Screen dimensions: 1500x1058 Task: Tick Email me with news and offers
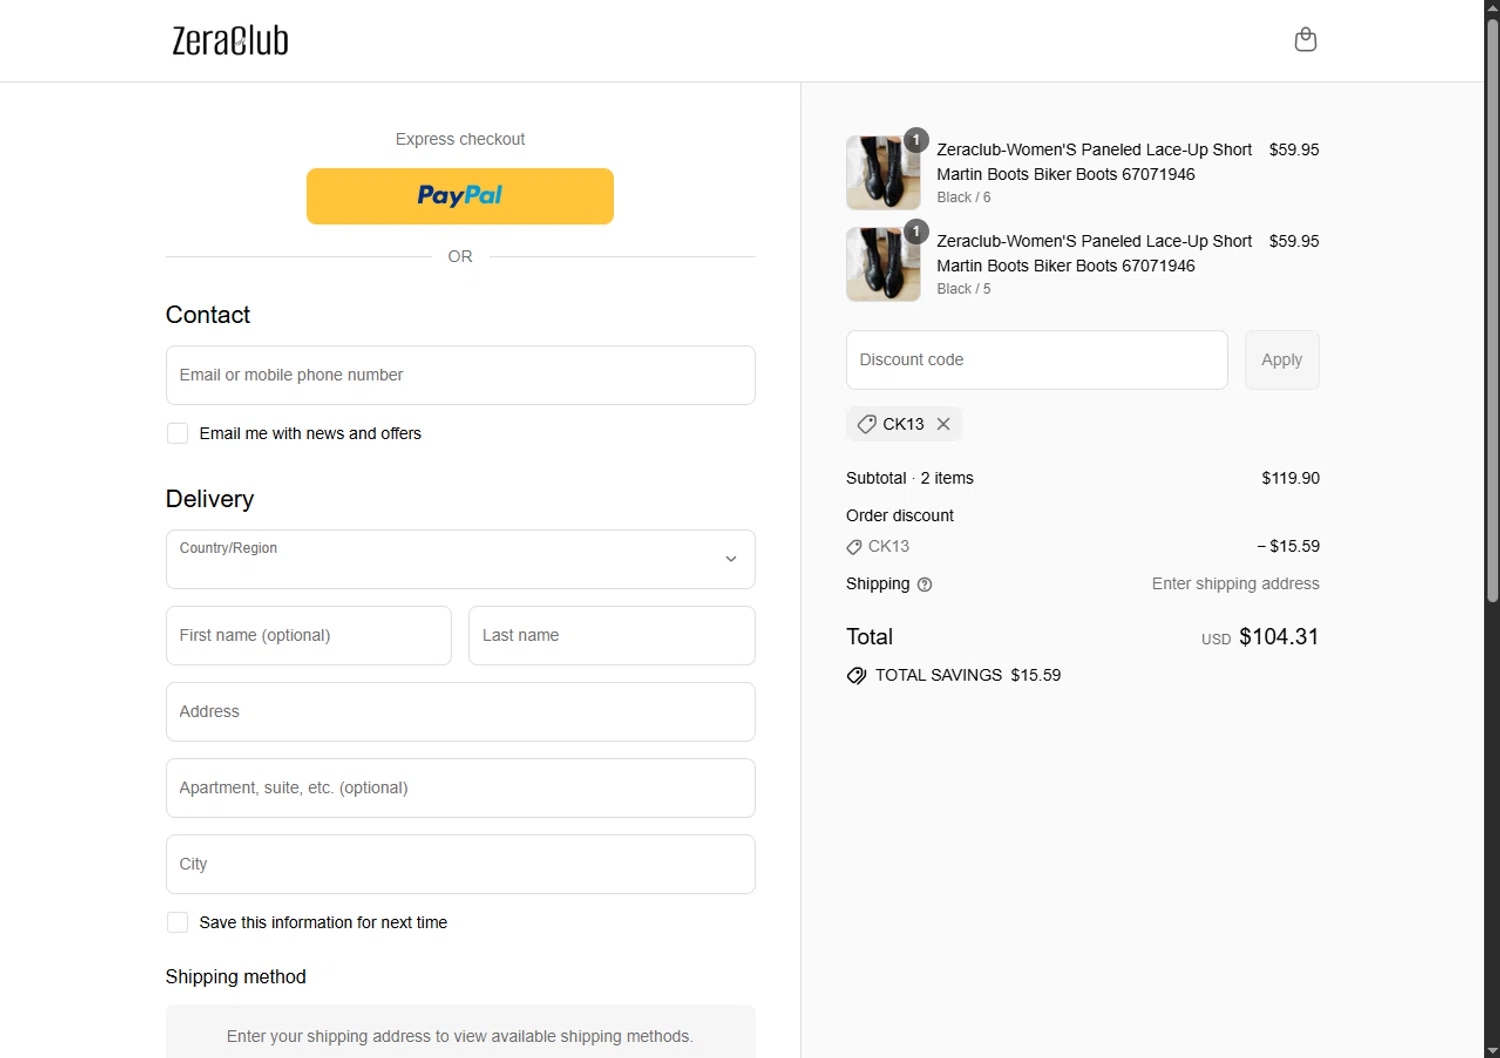[x=178, y=433]
